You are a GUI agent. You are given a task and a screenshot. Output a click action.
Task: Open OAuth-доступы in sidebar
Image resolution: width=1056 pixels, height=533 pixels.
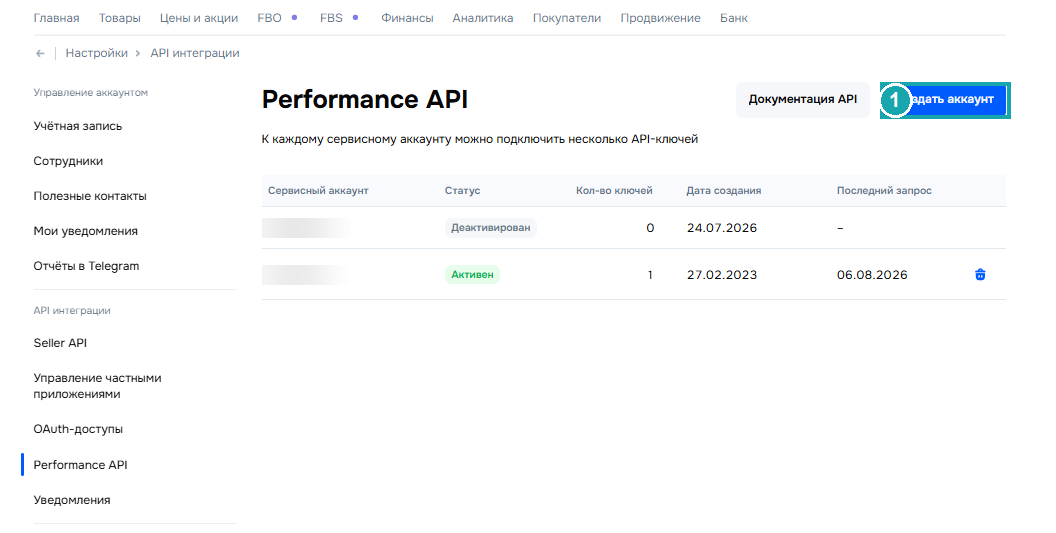point(78,429)
